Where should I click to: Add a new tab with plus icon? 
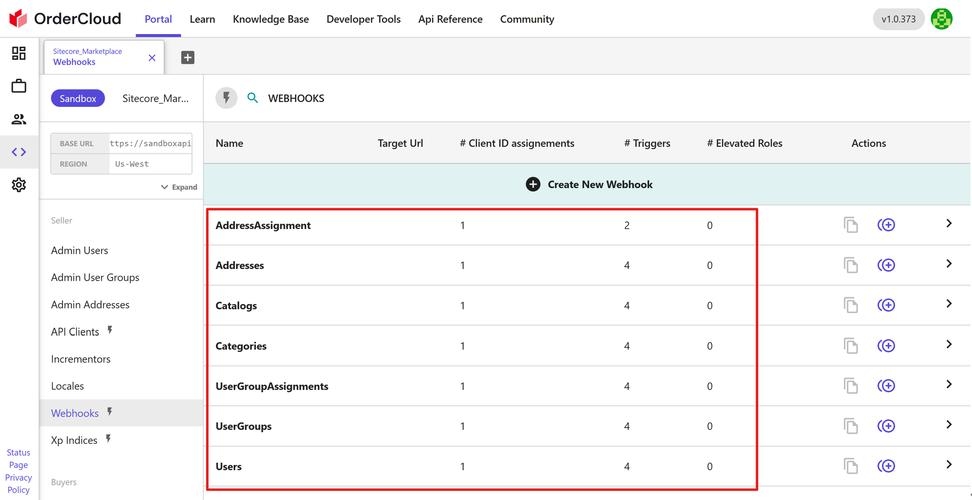coord(187,58)
